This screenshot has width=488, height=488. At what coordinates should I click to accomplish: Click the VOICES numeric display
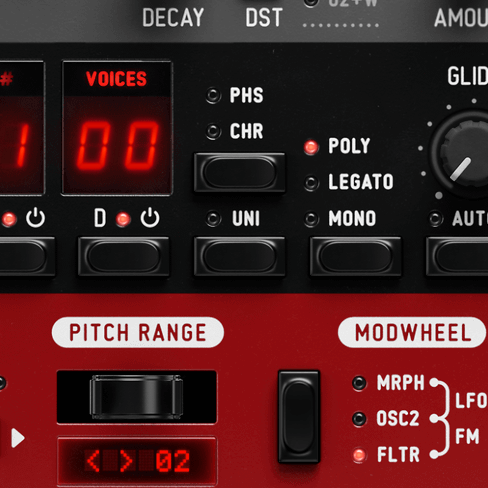tap(117, 146)
